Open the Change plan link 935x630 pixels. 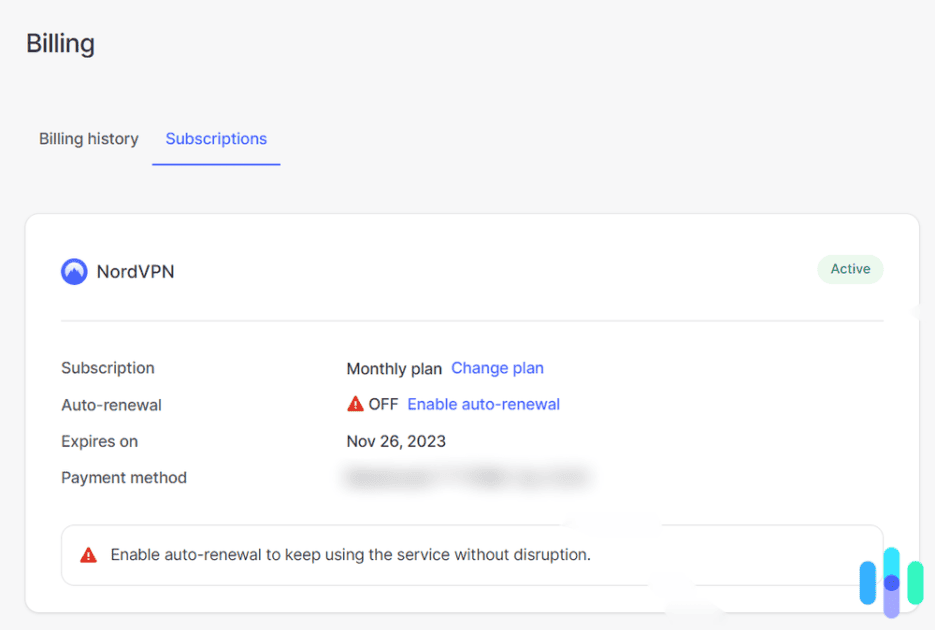coord(497,368)
